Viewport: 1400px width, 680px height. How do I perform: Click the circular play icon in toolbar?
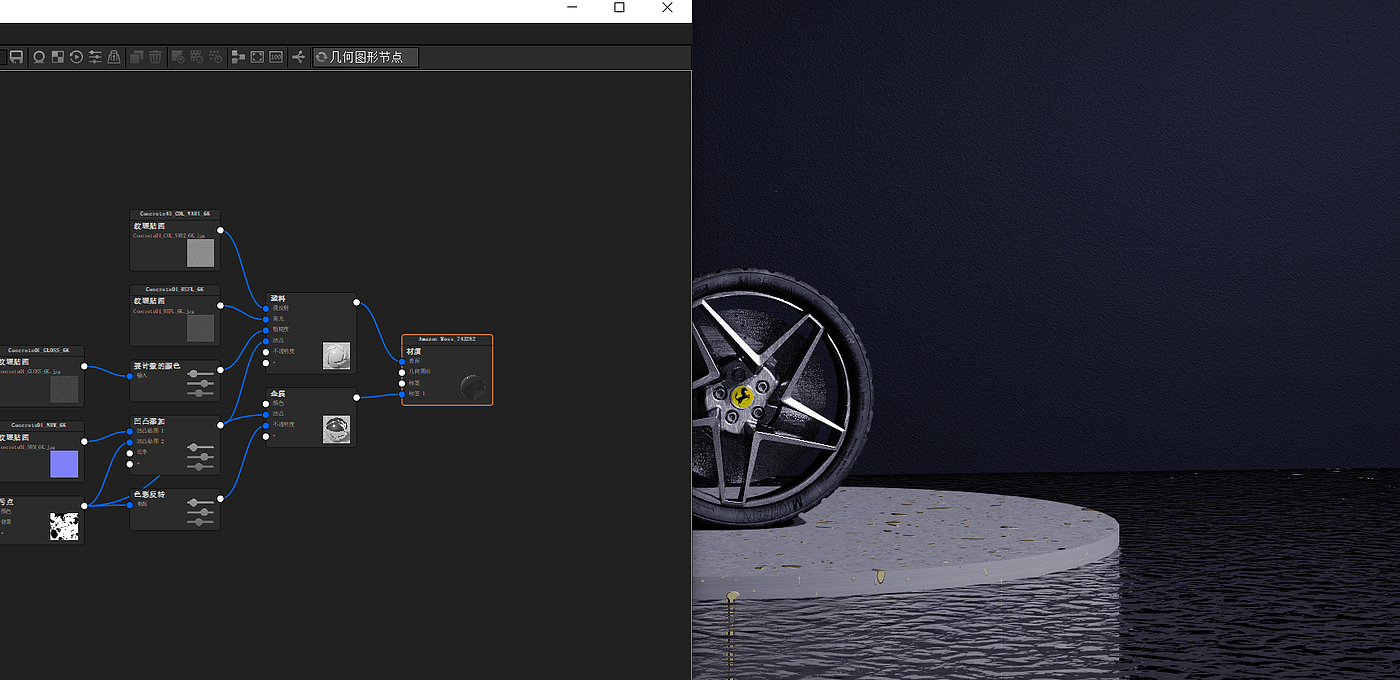pos(76,58)
